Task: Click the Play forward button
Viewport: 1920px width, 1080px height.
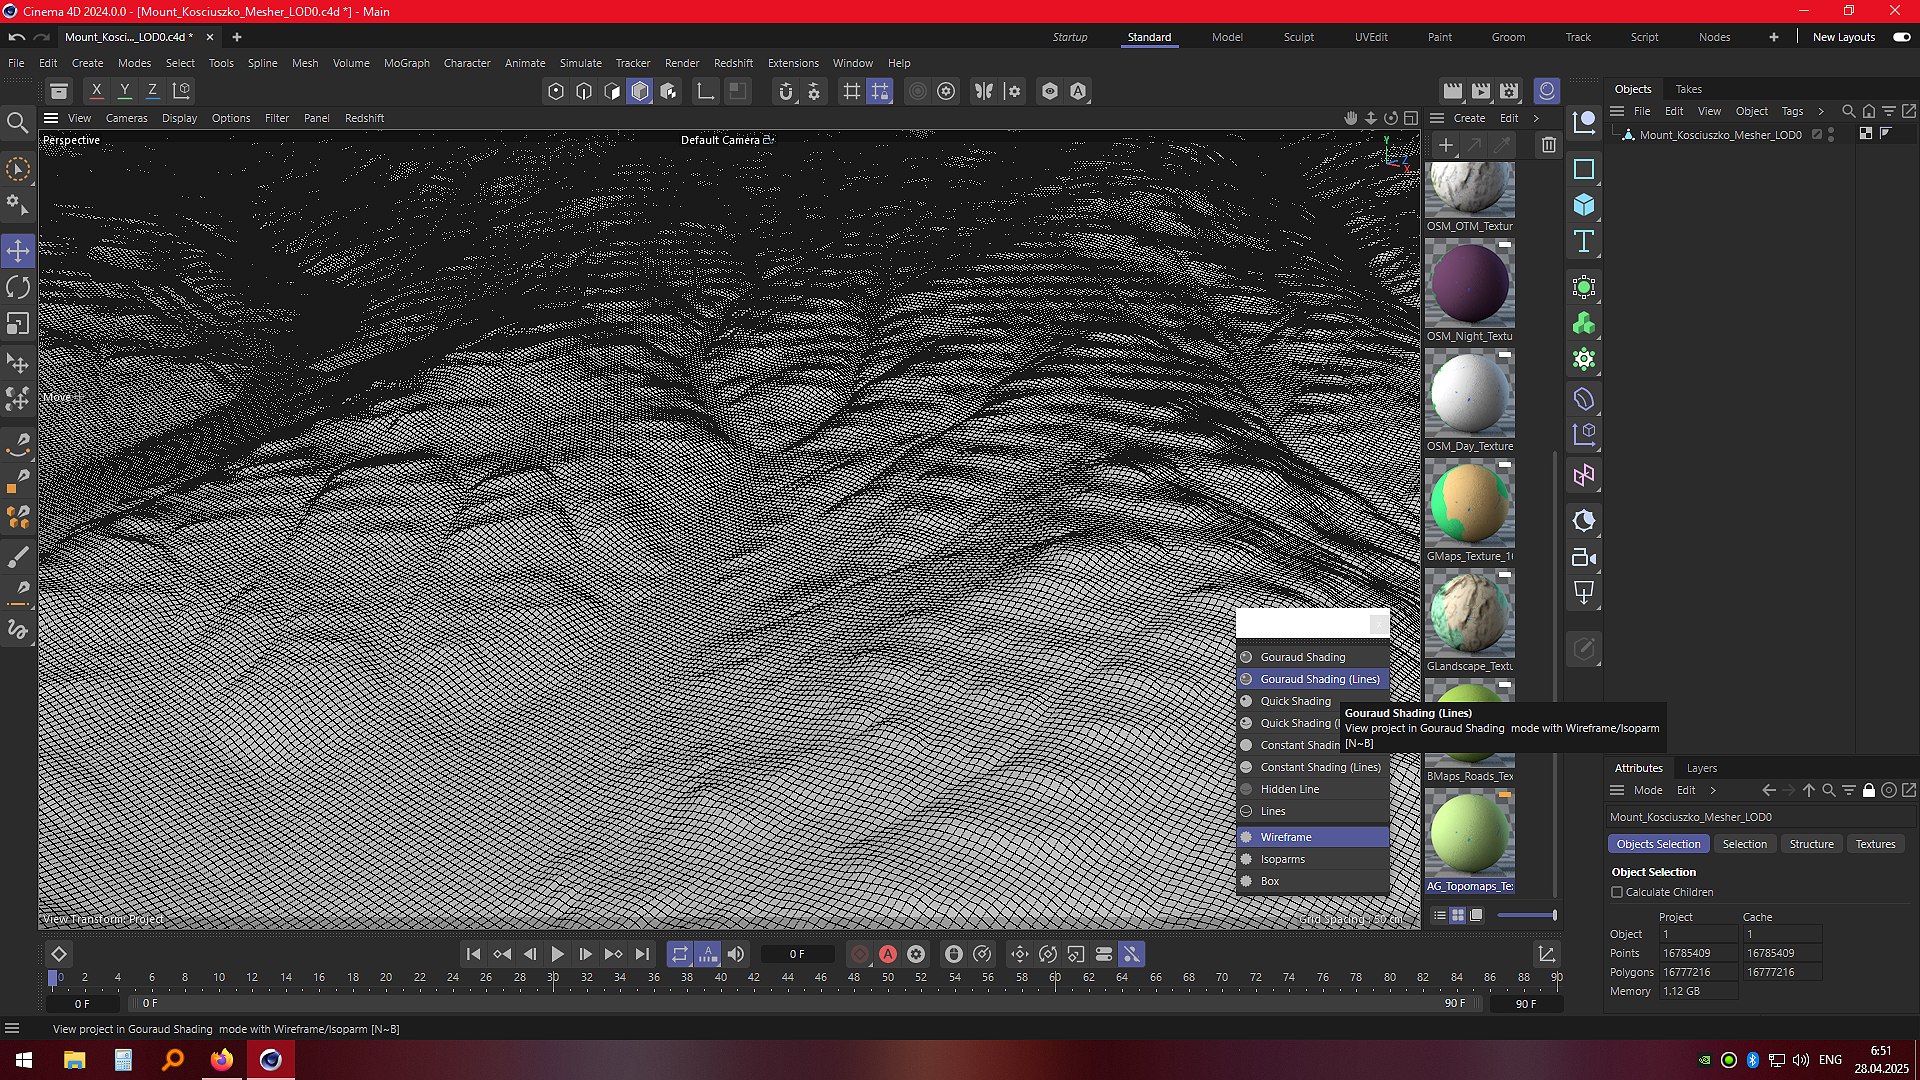Action: pyautogui.click(x=558, y=954)
